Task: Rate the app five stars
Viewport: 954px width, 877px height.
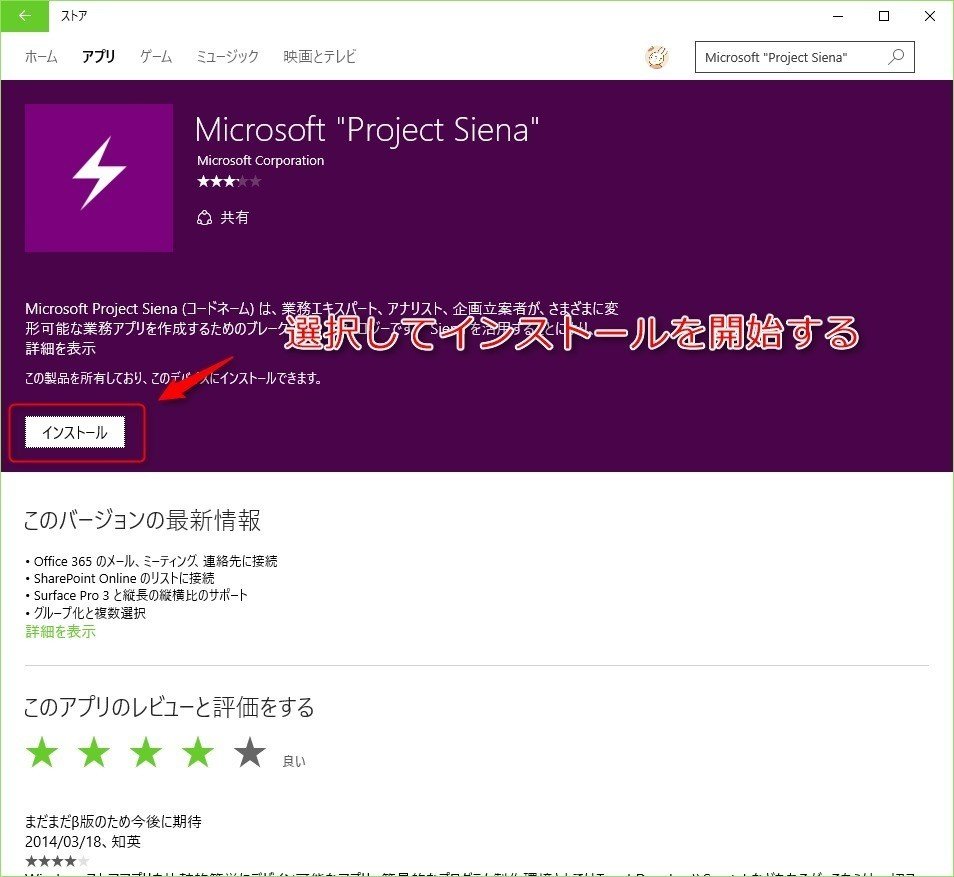Action: click(x=250, y=752)
